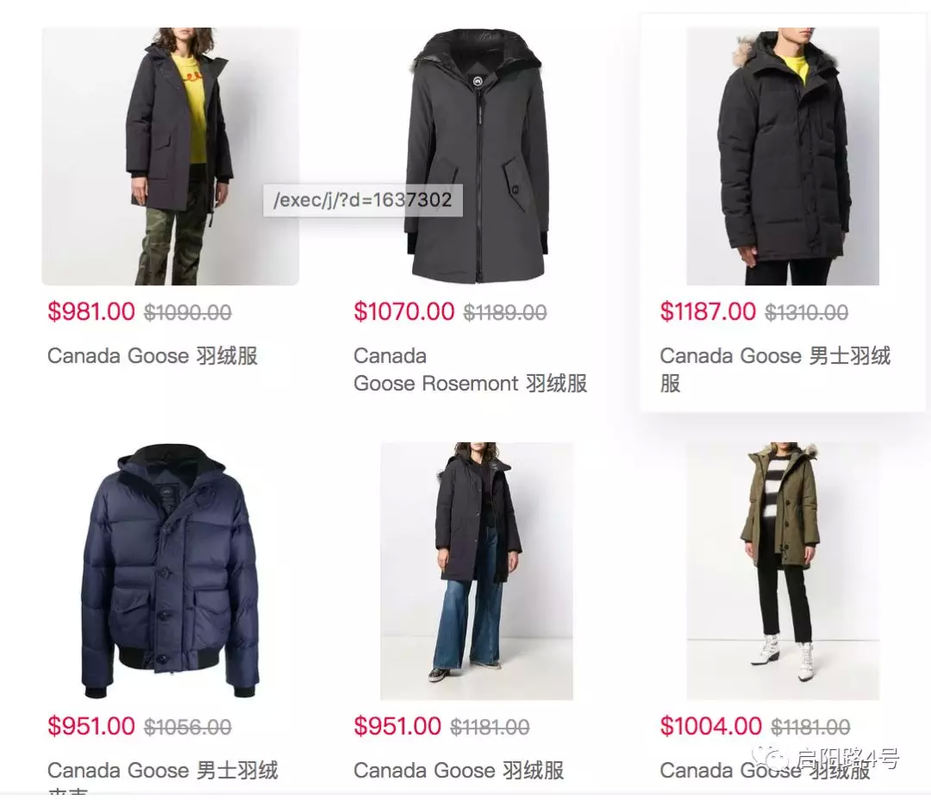Image resolution: width=931 pixels, height=800 pixels.
Task: Click the $1070.00 sale price
Action: [404, 312]
